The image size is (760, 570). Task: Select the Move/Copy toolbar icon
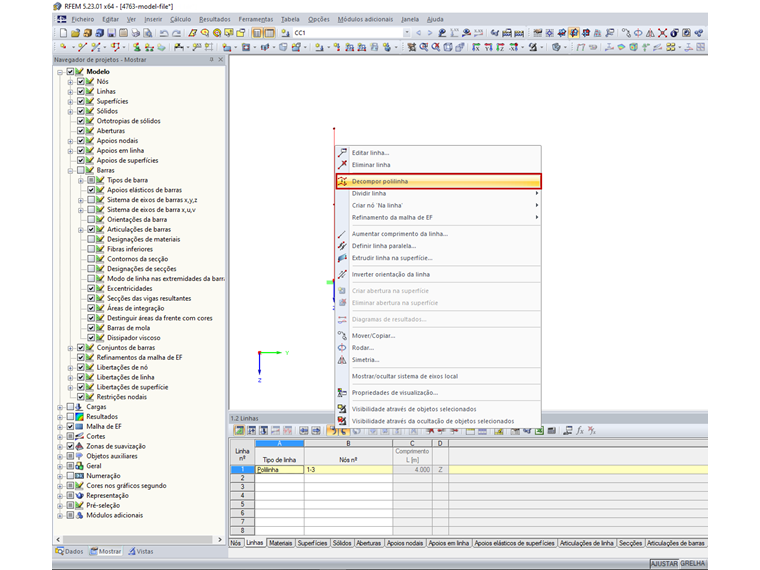pos(627,33)
